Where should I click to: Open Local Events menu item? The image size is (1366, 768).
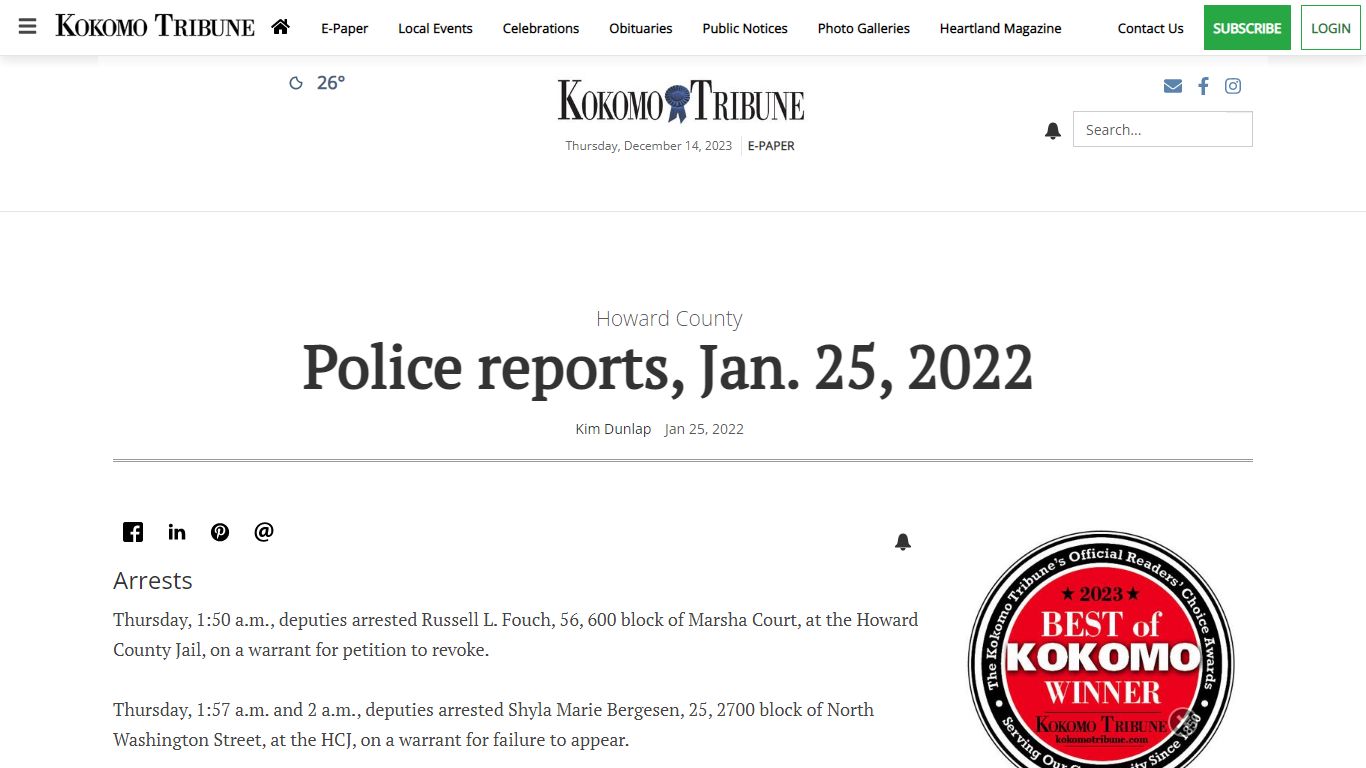(435, 28)
